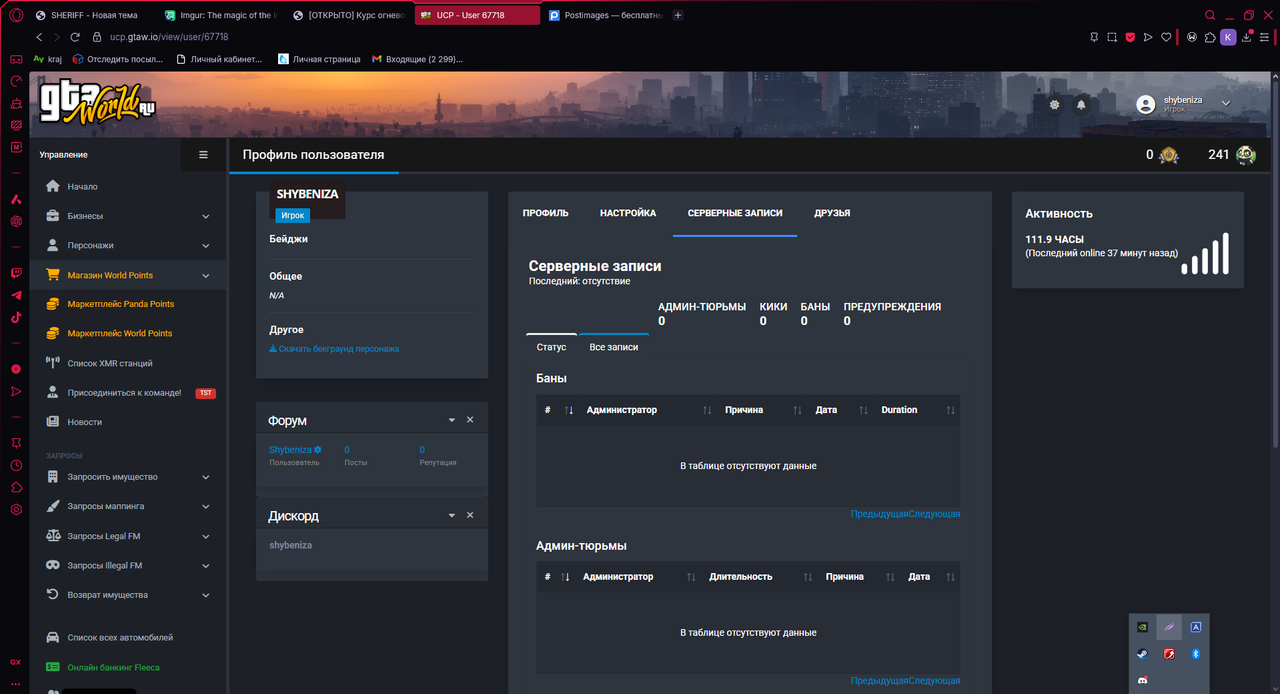Click the panda points icon next to 241
The width and height of the screenshot is (1280, 694).
(x=1245, y=155)
